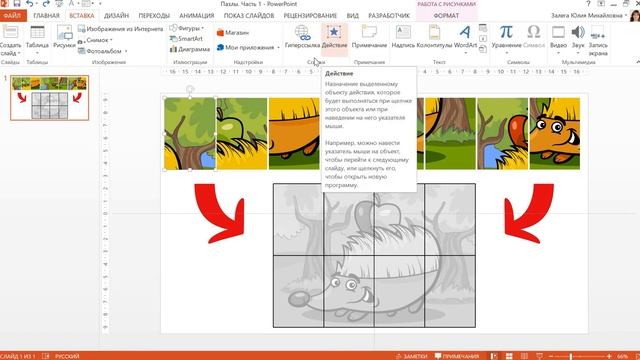Click the zoom in plus button
This screenshot has height=360, width=640.
click(x=609, y=356)
